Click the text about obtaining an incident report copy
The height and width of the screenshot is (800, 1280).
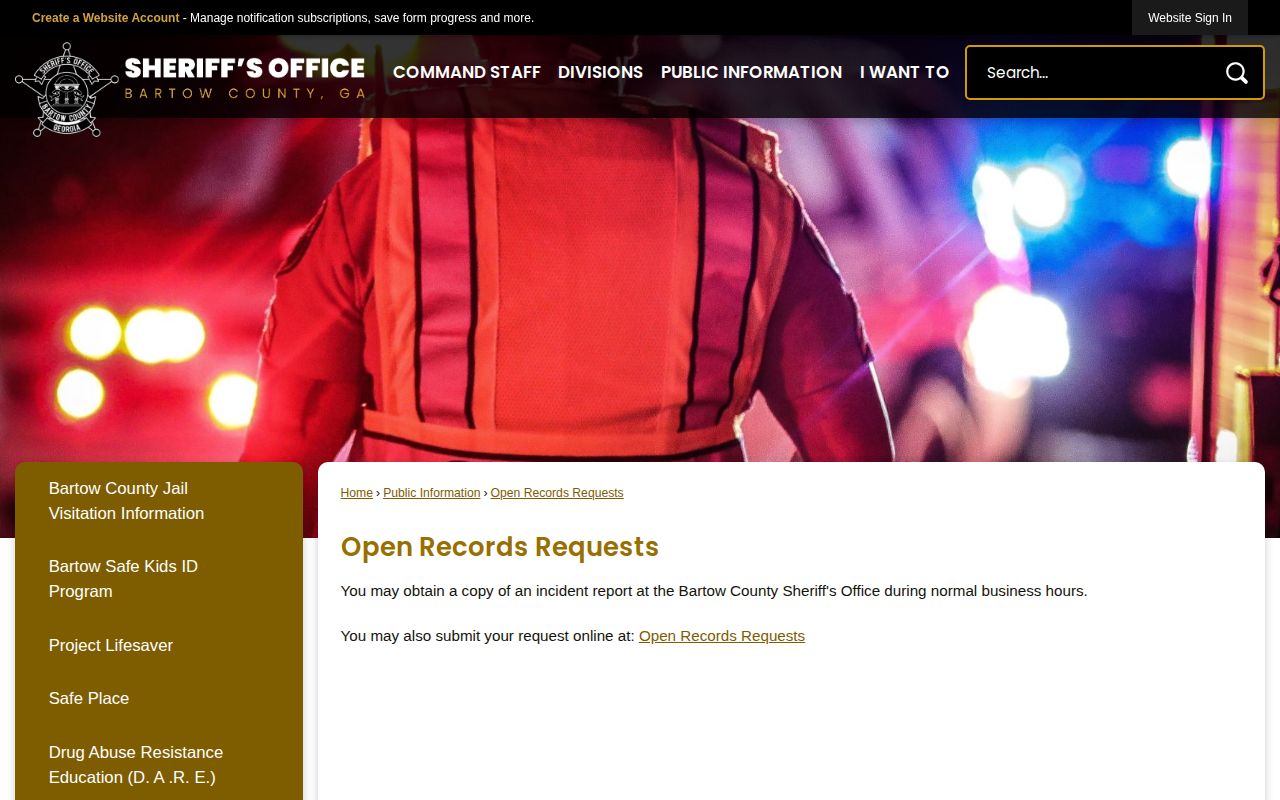[714, 591]
